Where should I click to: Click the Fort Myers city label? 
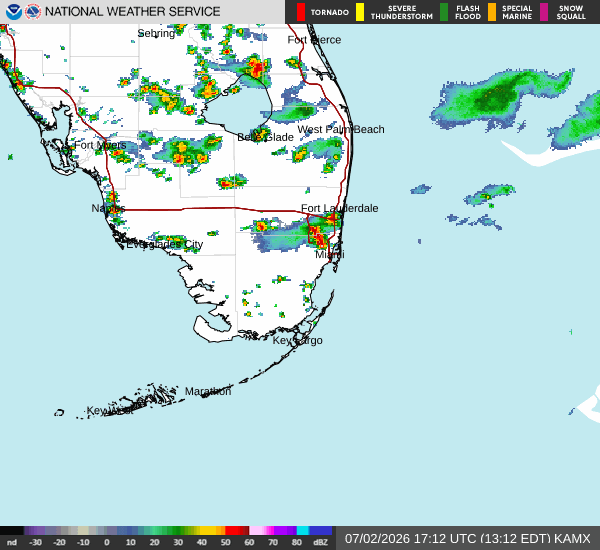tap(100, 145)
